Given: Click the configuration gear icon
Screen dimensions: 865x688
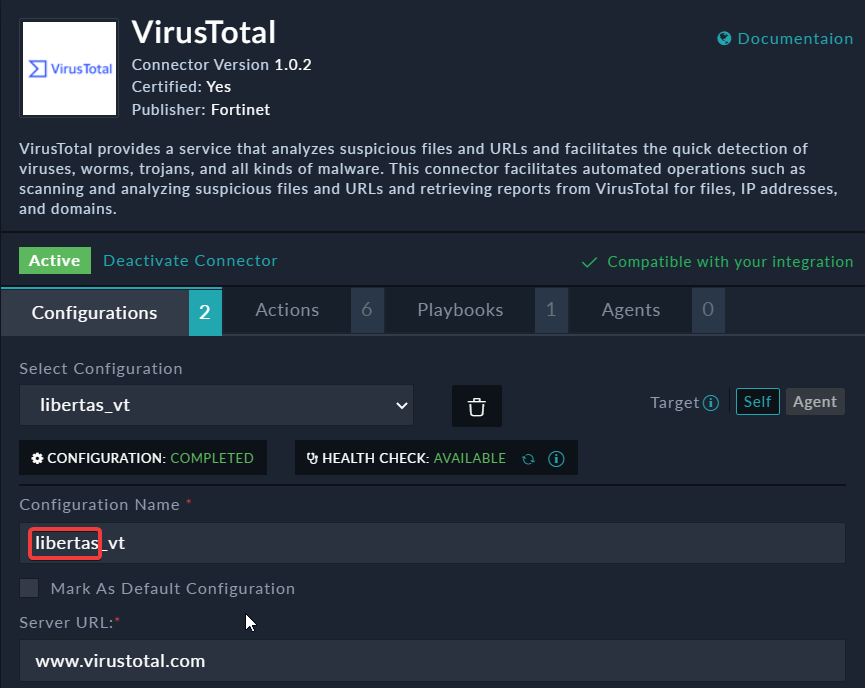Looking at the screenshot, I should point(38,458).
